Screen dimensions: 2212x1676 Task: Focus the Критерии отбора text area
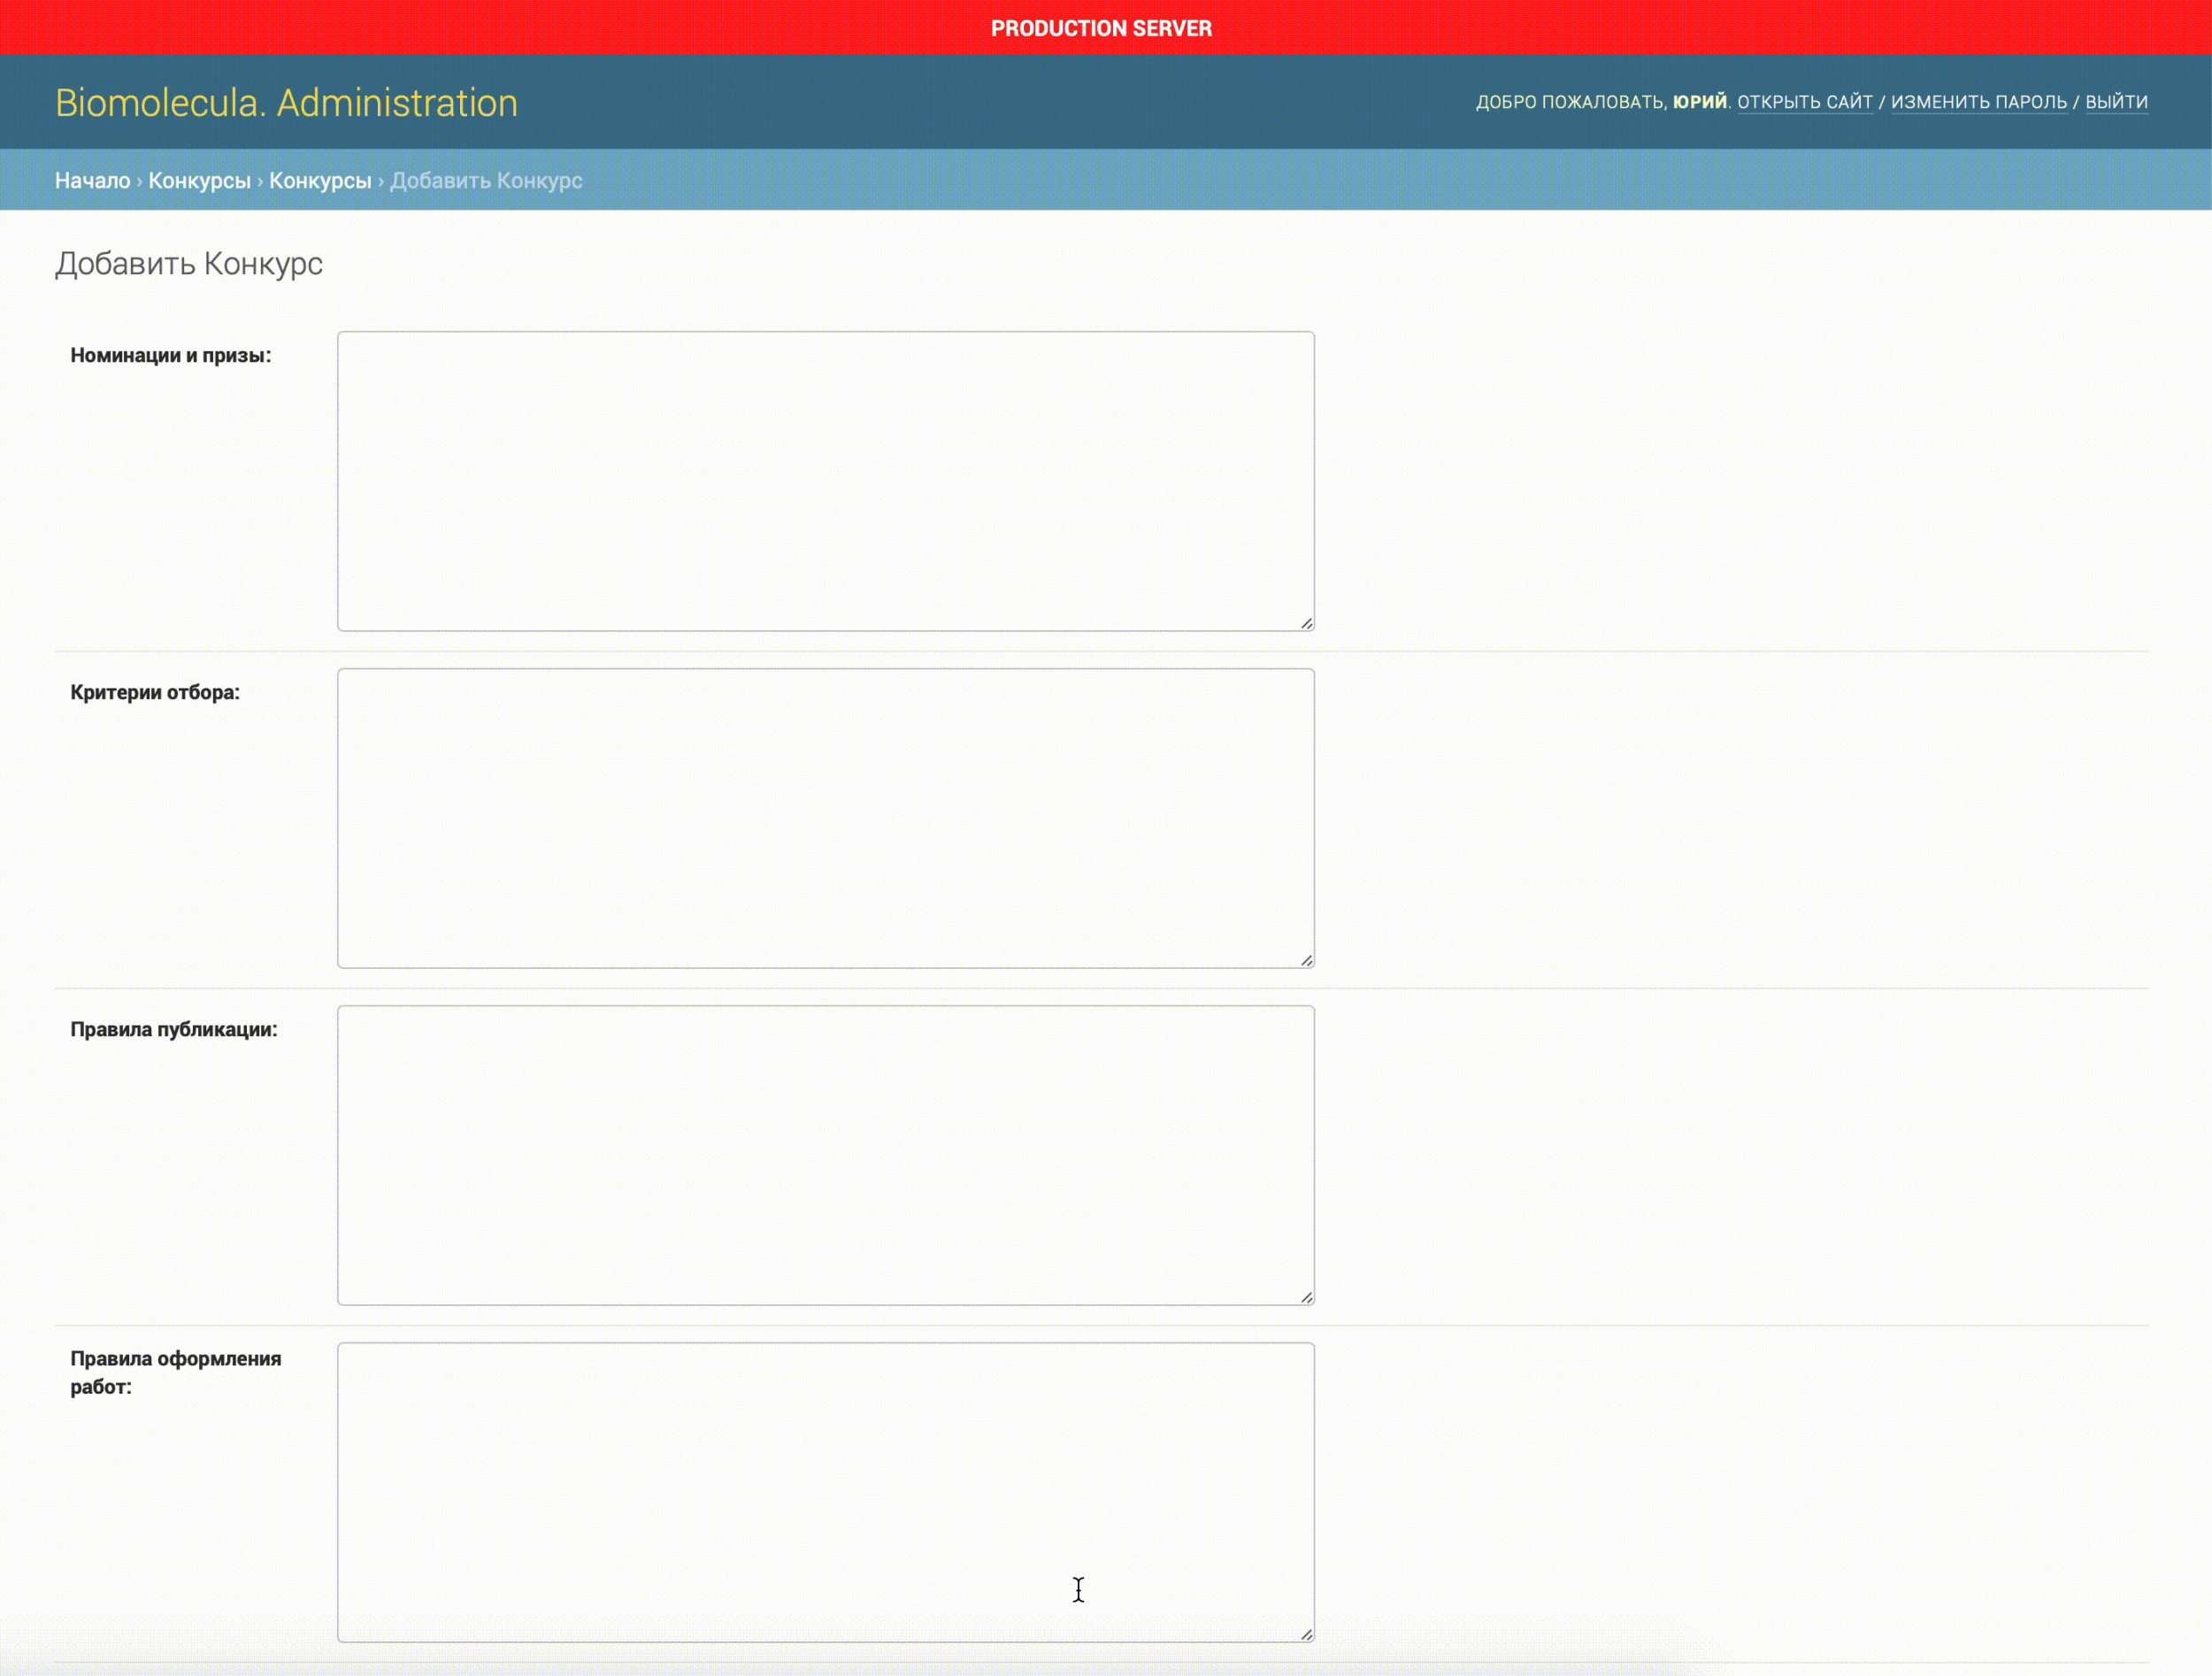[x=825, y=818]
